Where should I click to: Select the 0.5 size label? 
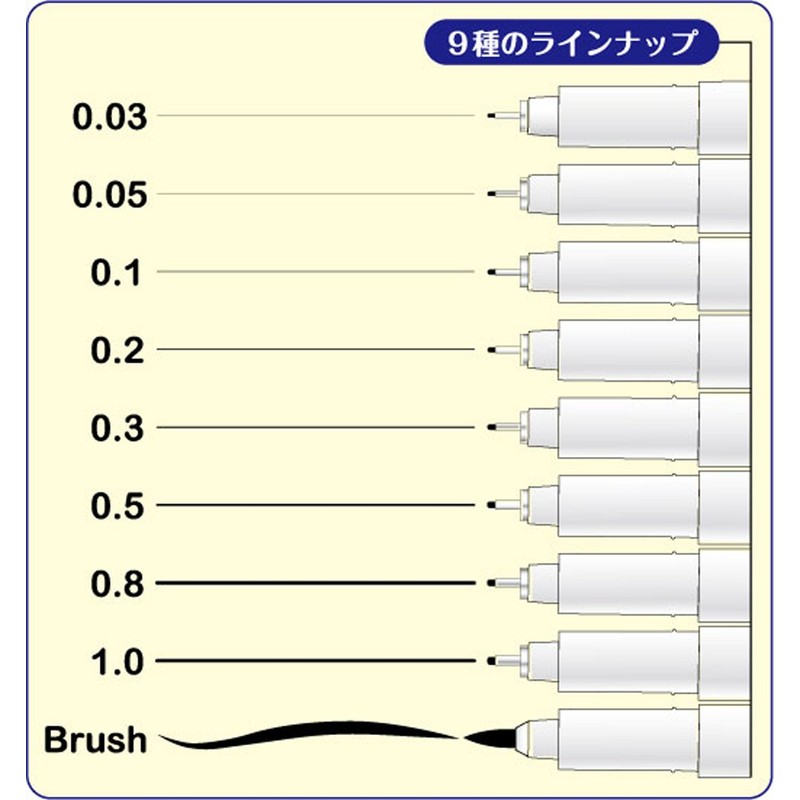[119, 506]
